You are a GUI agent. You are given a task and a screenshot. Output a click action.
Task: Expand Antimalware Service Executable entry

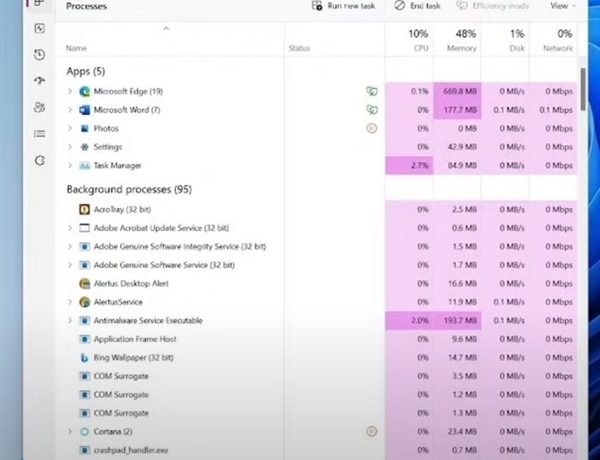(x=70, y=321)
